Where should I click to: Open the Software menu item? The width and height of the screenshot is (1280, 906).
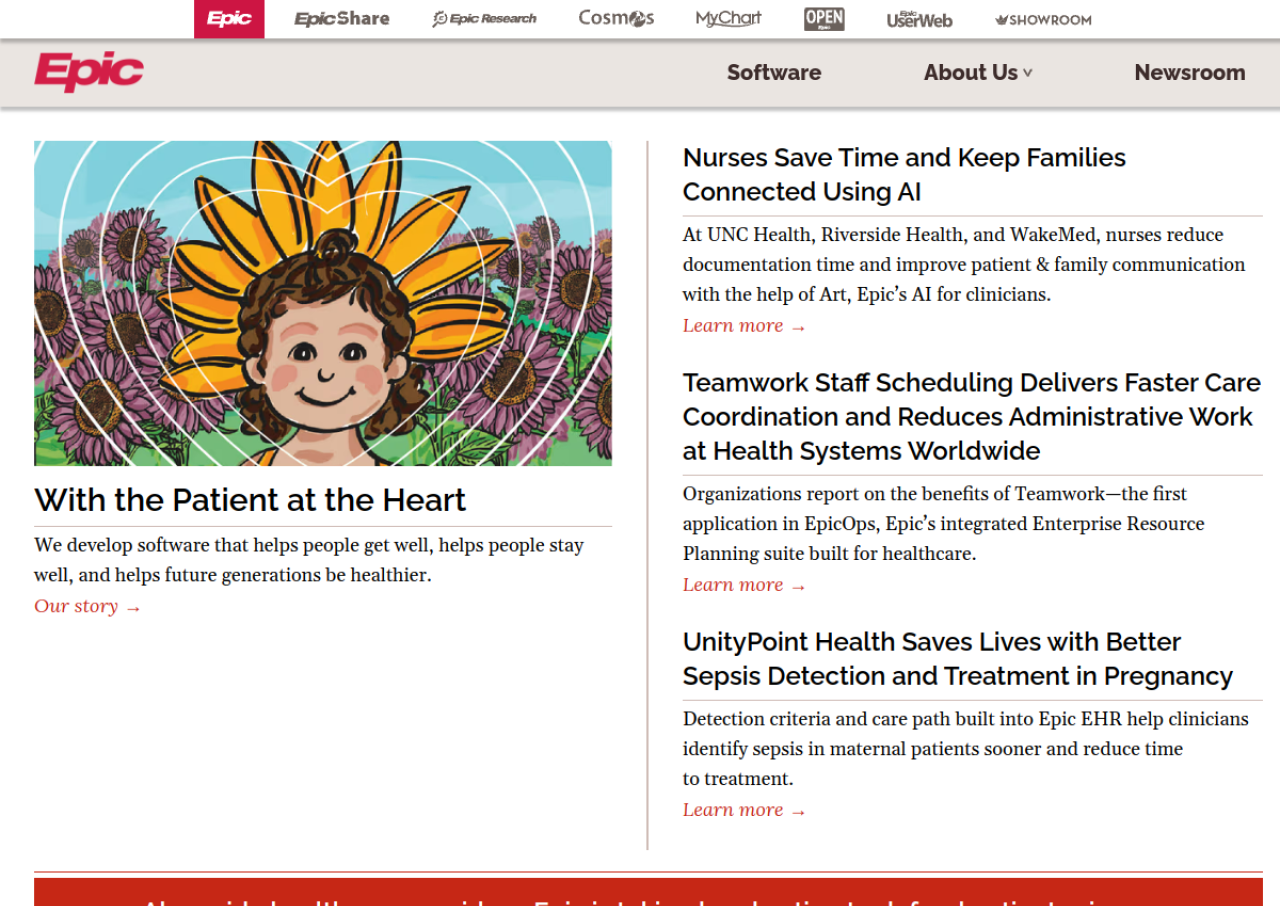[774, 72]
